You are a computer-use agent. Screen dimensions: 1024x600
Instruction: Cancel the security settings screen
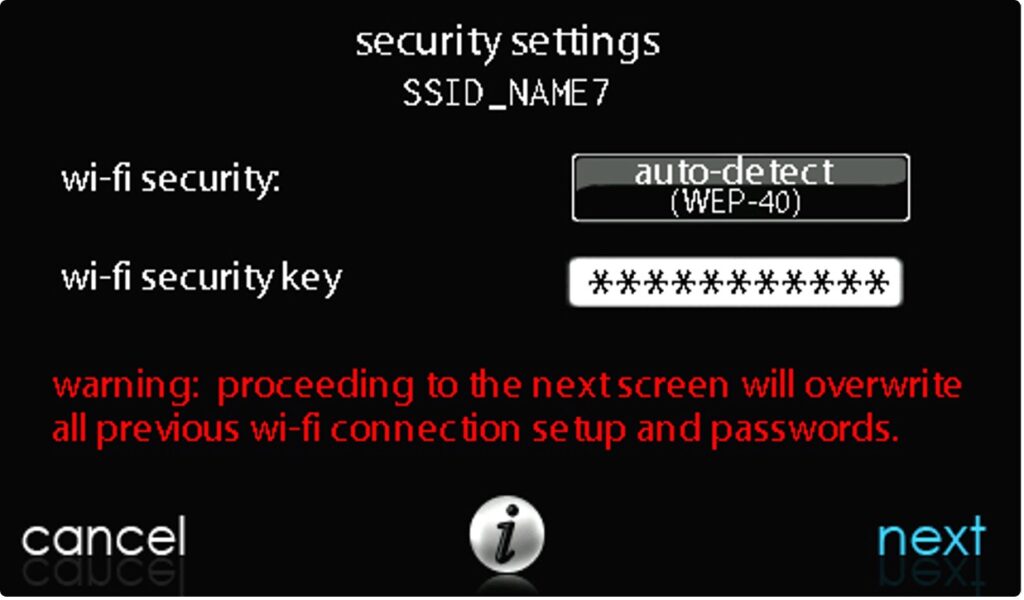104,537
